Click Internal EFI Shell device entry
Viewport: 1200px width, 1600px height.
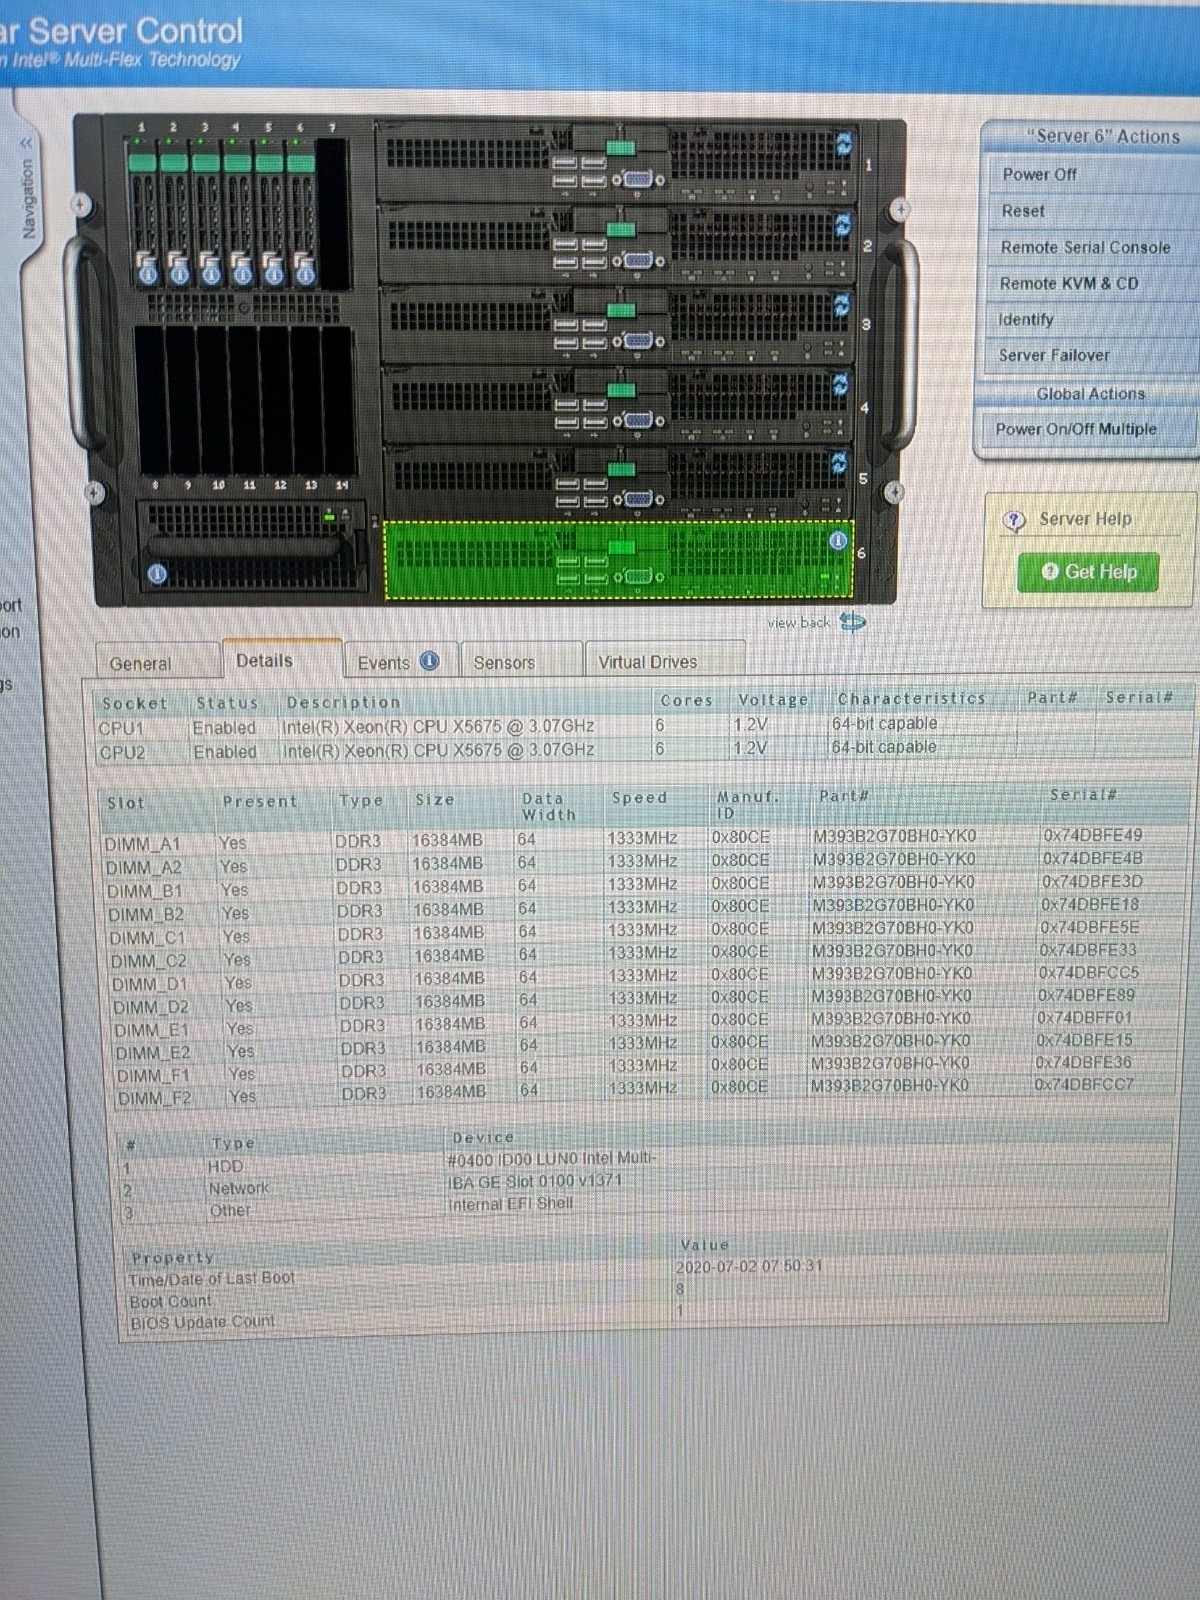(511, 1204)
